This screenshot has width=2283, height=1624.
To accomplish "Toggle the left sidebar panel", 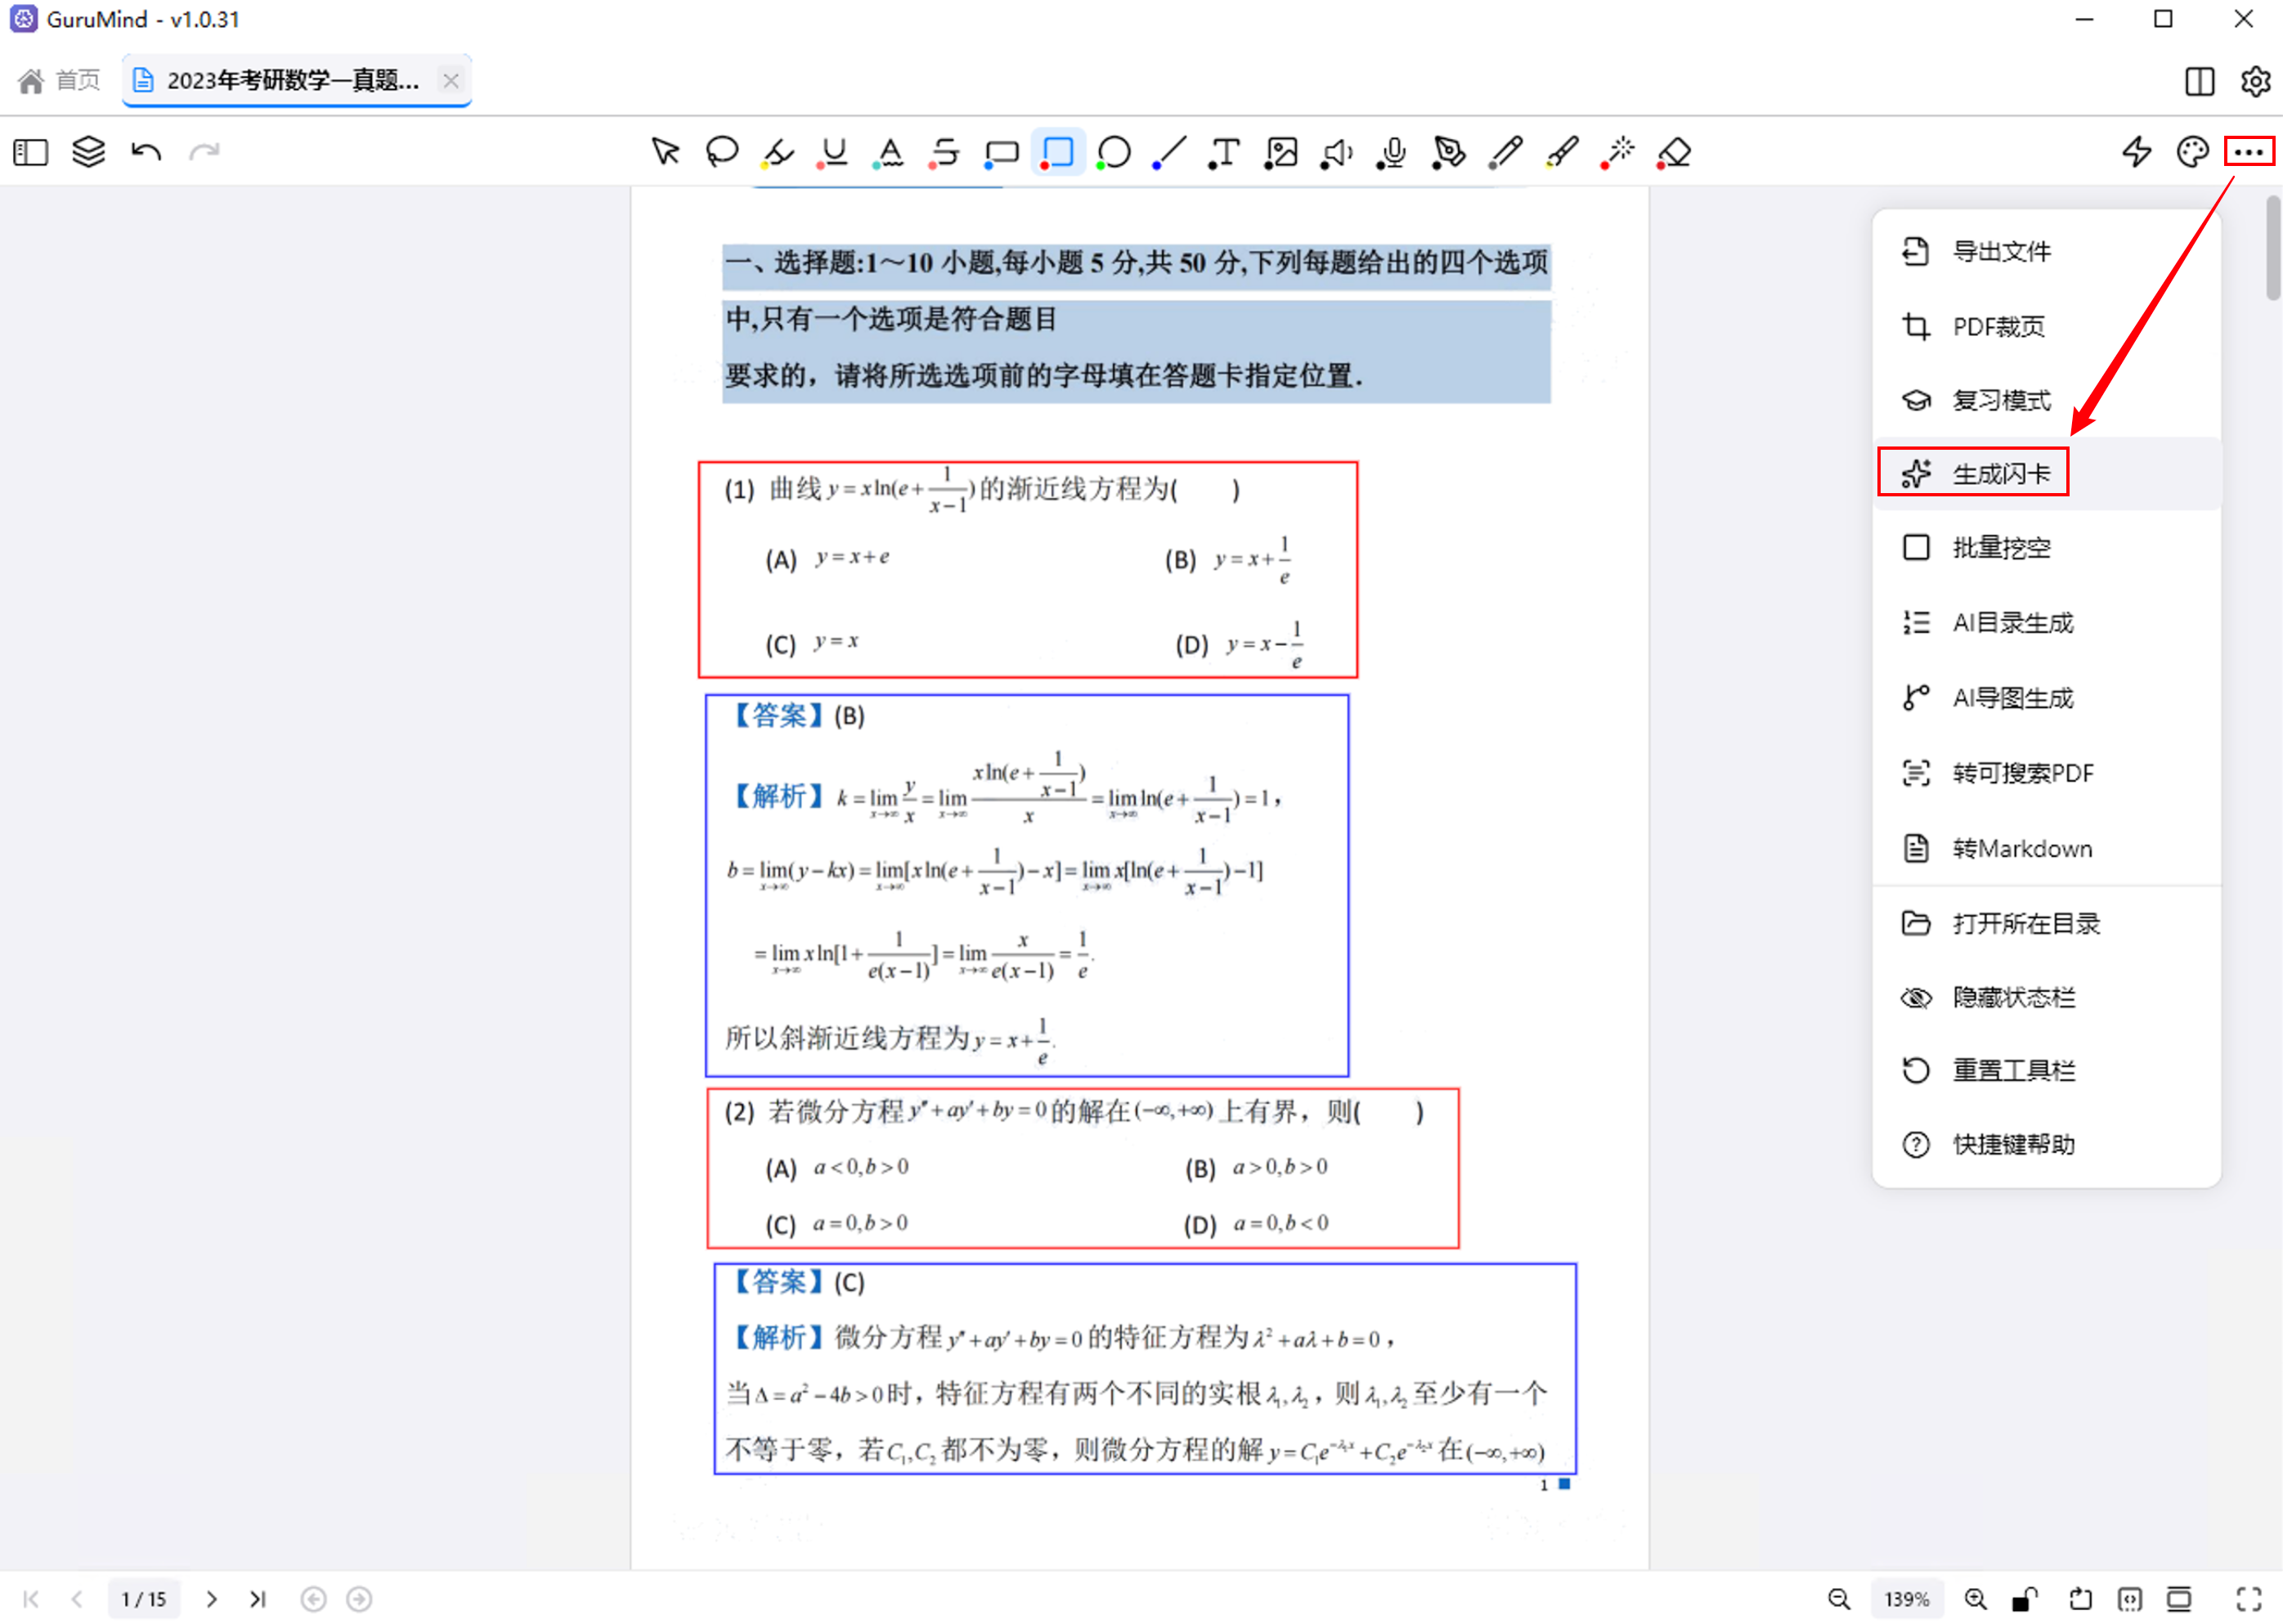I will [31, 152].
